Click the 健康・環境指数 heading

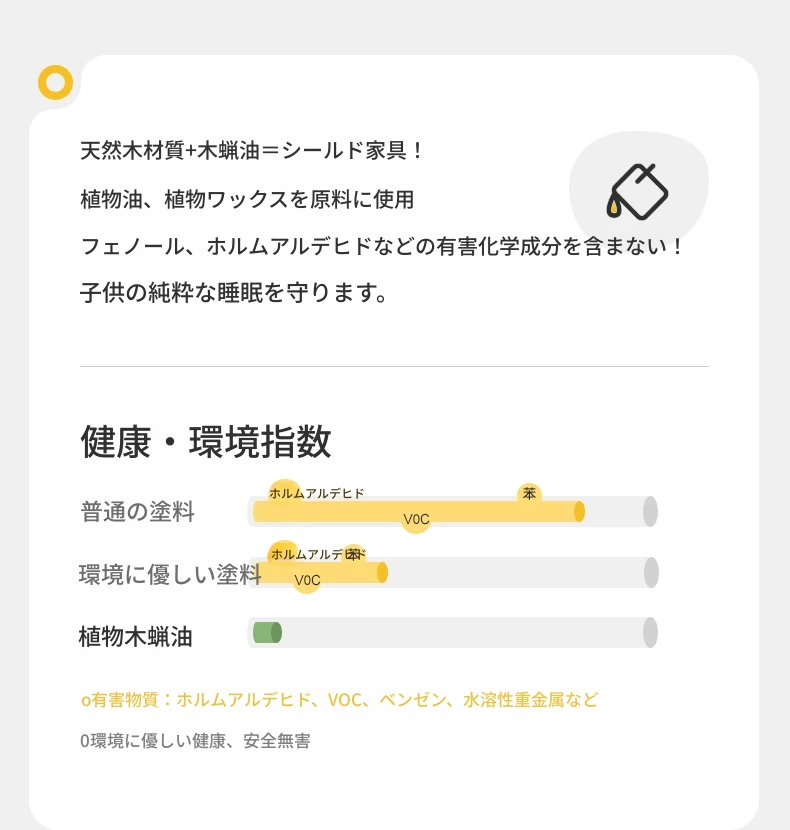[206, 441]
